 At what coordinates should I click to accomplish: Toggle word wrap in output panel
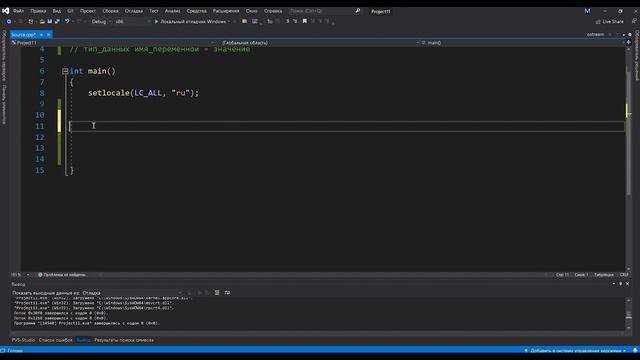click(227, 293)
